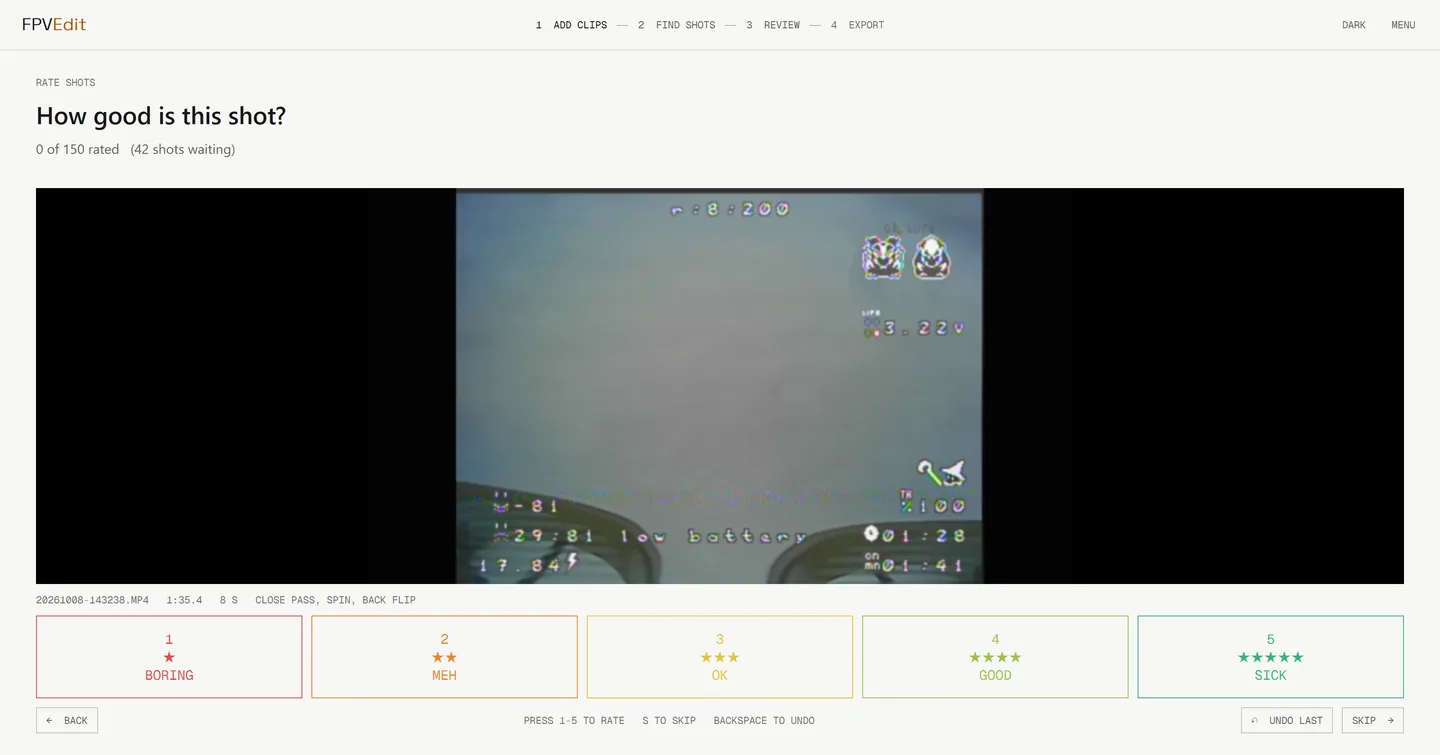
Task: Click the FPV video preview frame
Action: (x=720, y=386)
